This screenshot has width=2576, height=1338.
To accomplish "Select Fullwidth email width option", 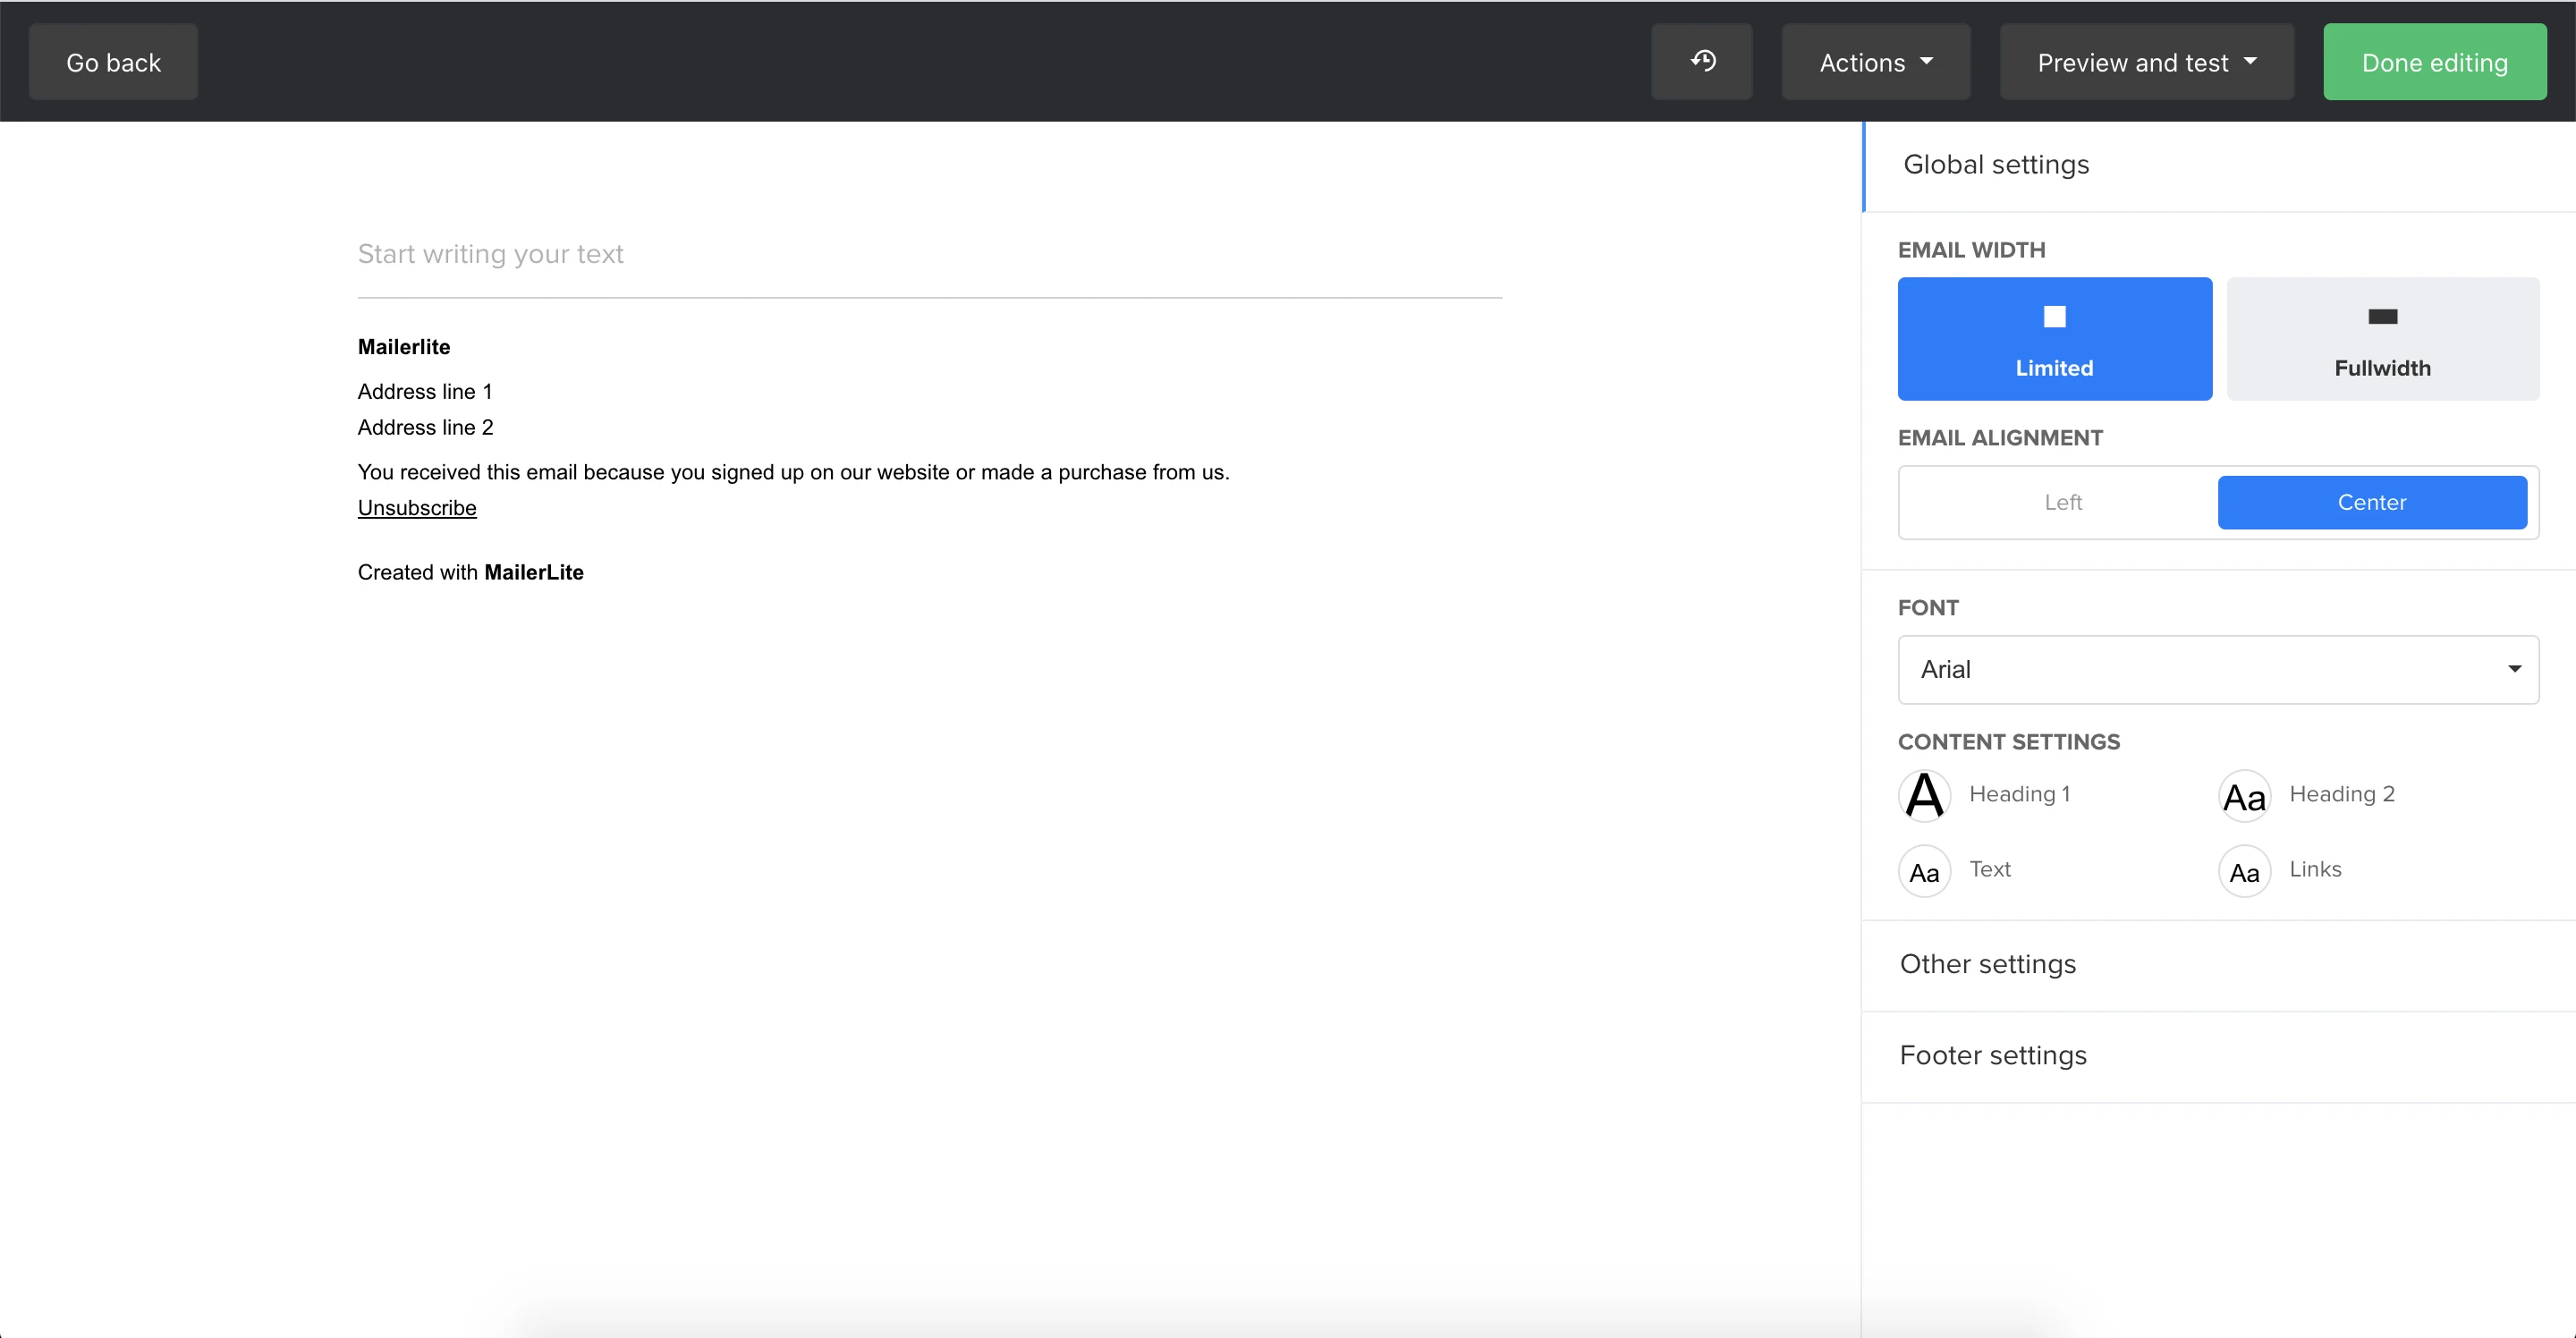I will pyautogui.click(x=2382, y=340).
